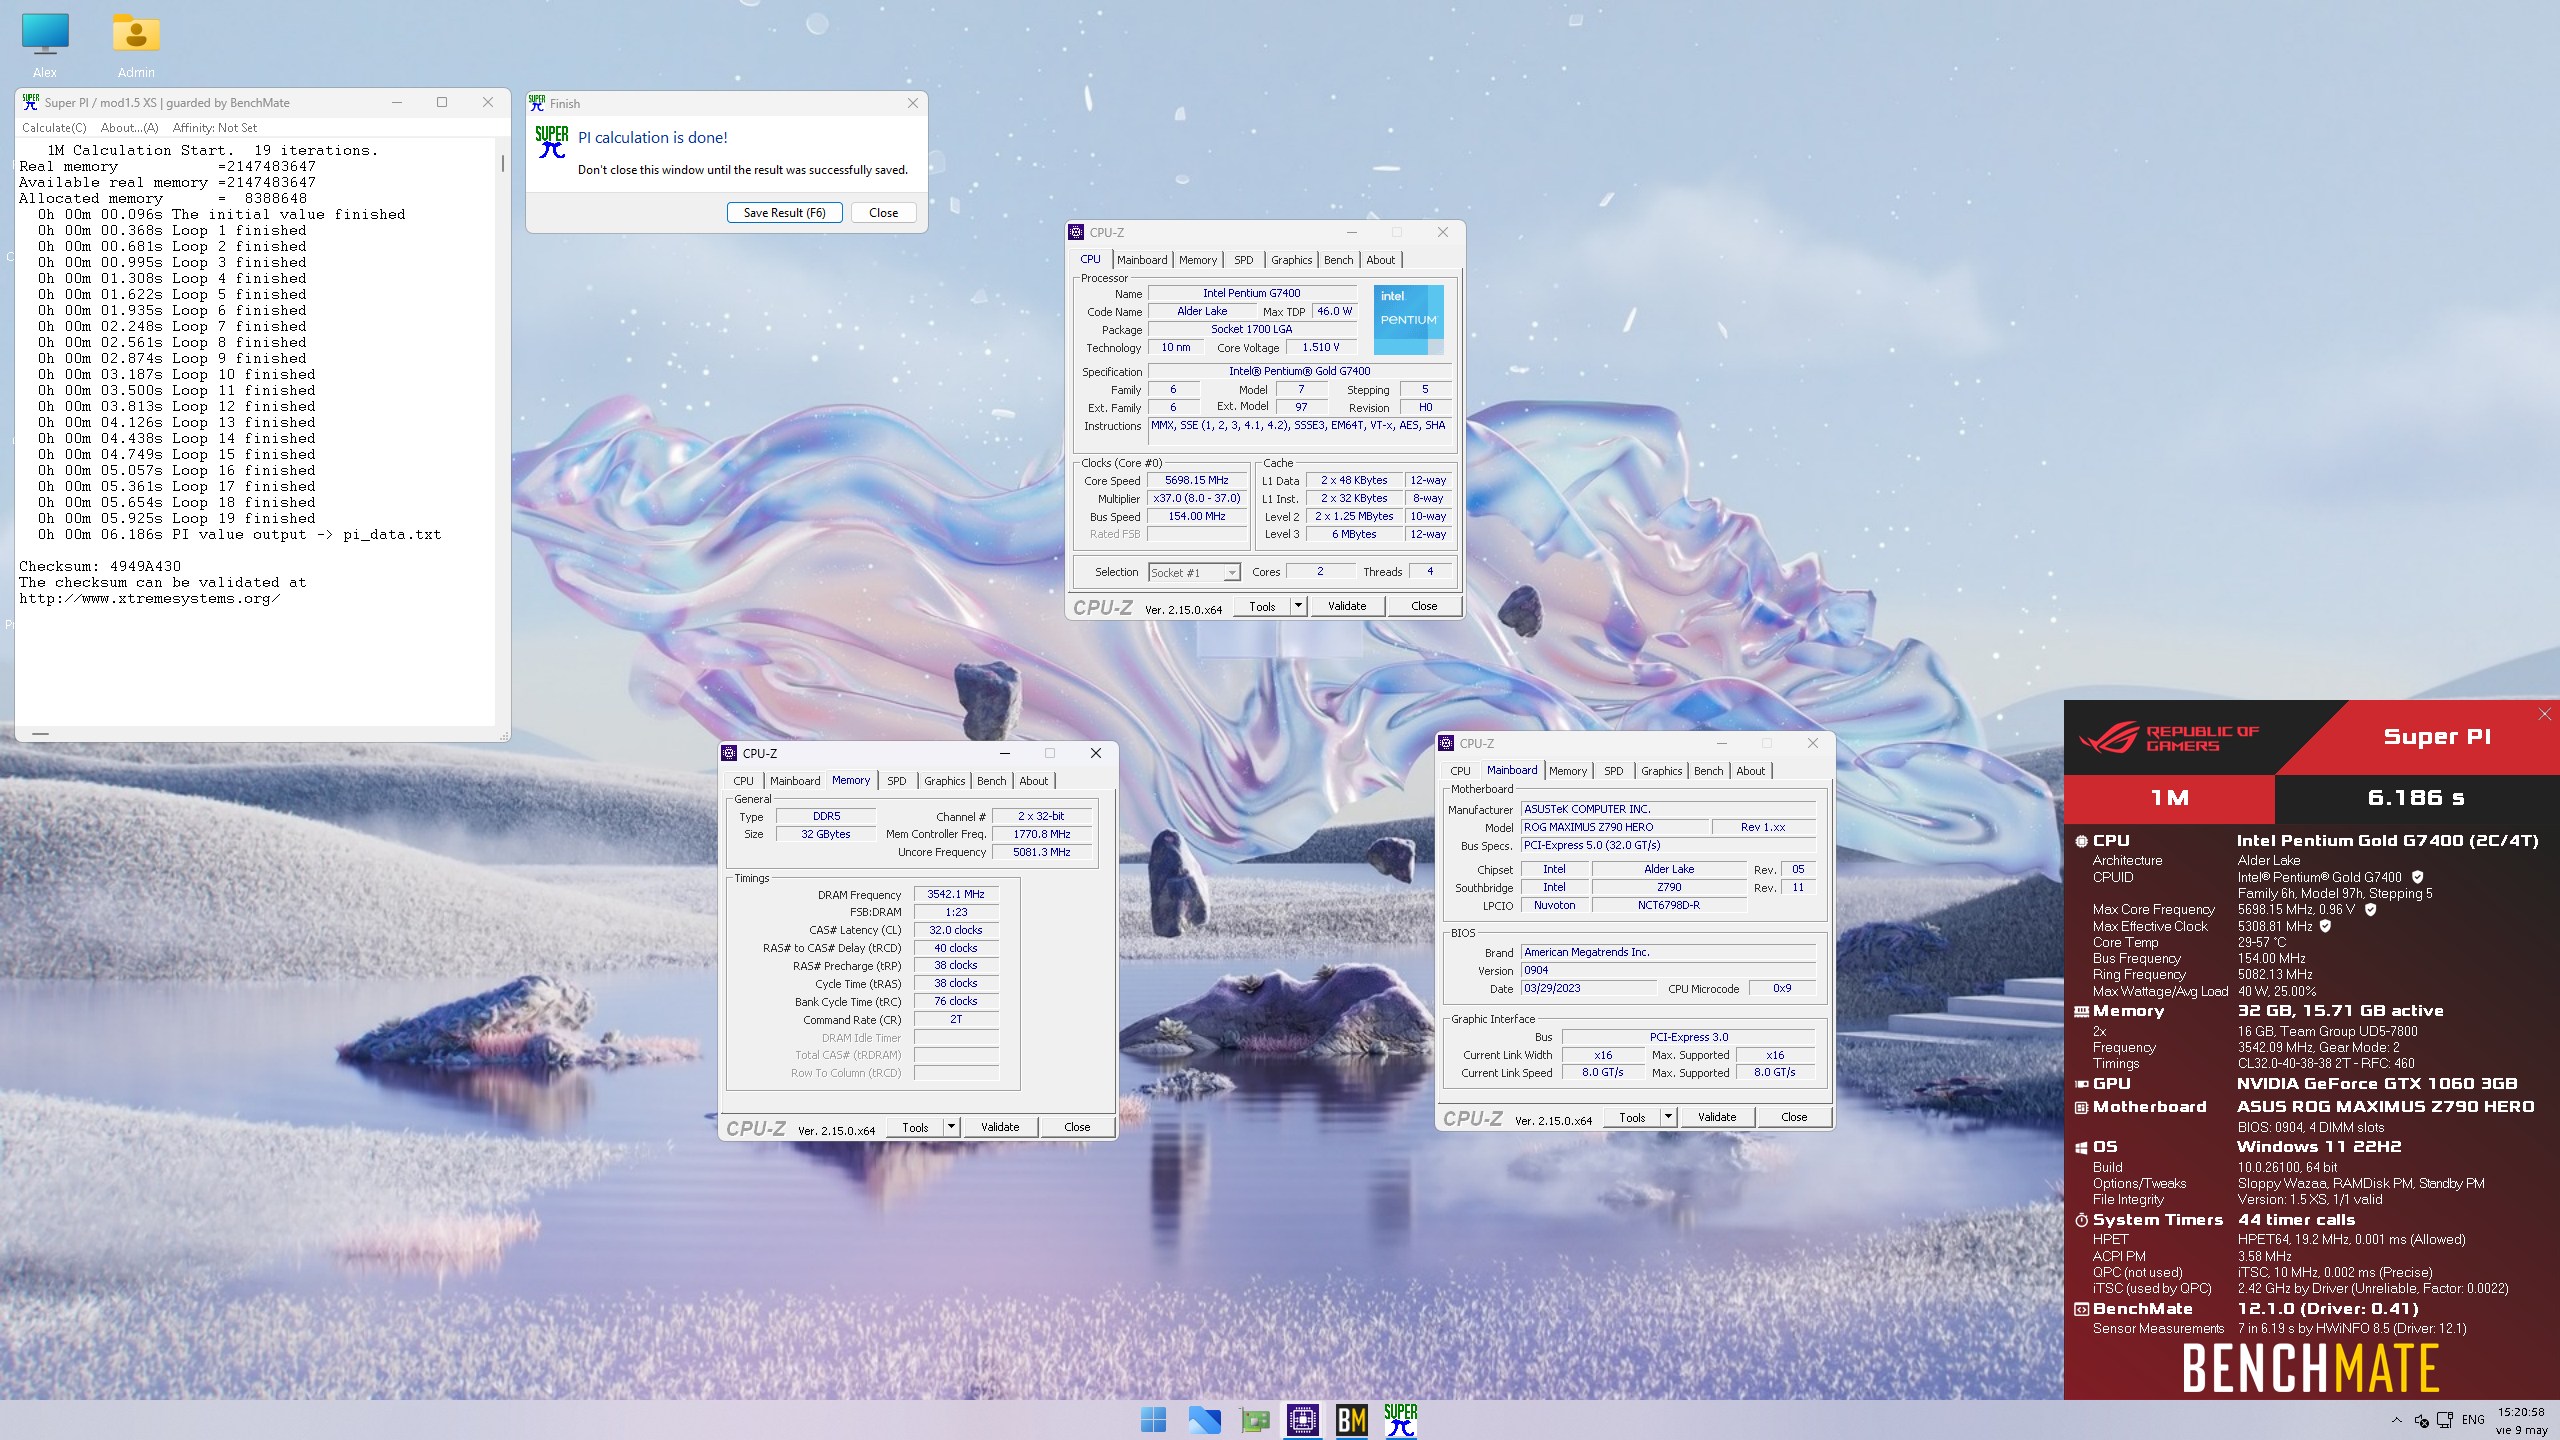This screenshot has height=1440, width=2560.
Task: Click the Windows OS icon in BenchMate panel
Action: (2081, 1148)
